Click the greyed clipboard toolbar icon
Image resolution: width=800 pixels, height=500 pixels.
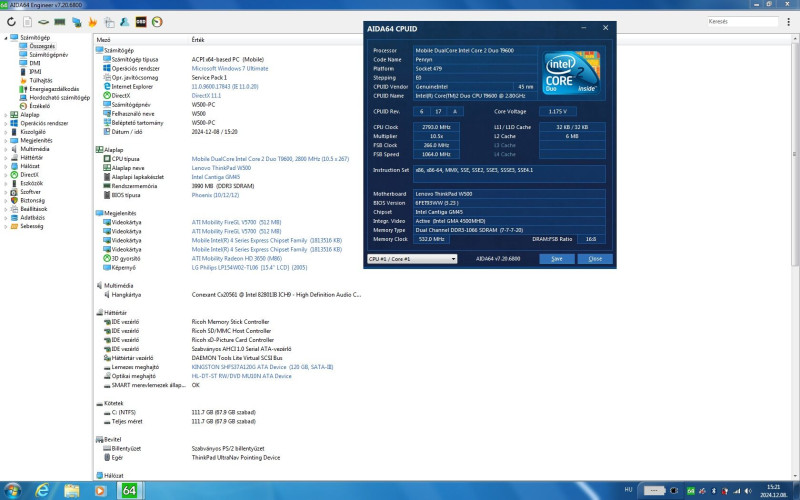pos(109,22)
